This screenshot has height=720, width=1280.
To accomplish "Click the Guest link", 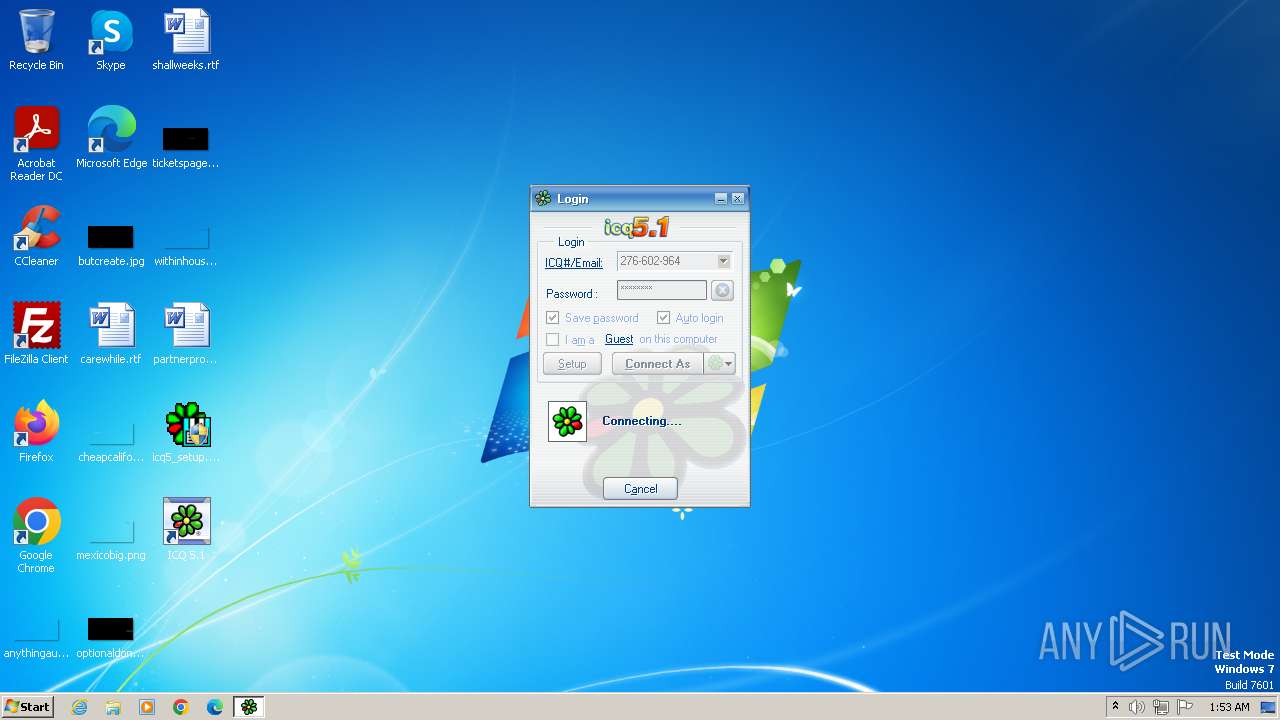I will tap(619, 339).
